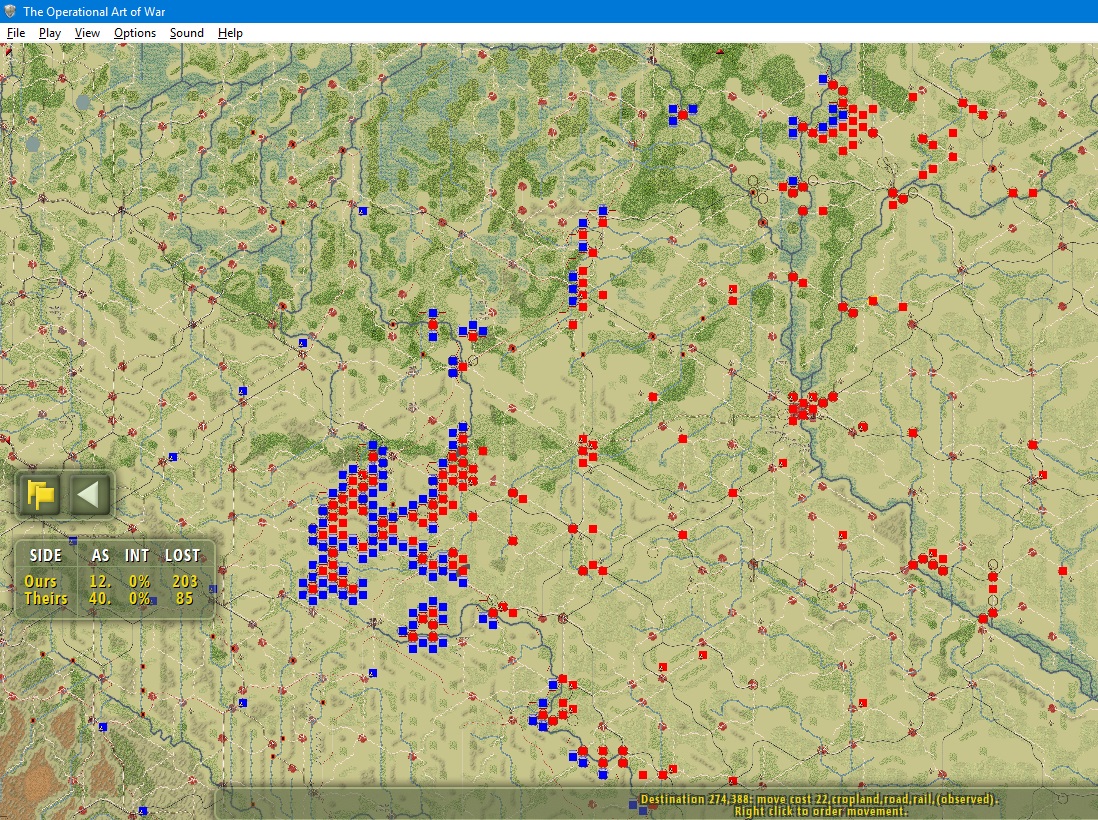
Task: Click the application icon in title bar
Action: tap(10, 11)
